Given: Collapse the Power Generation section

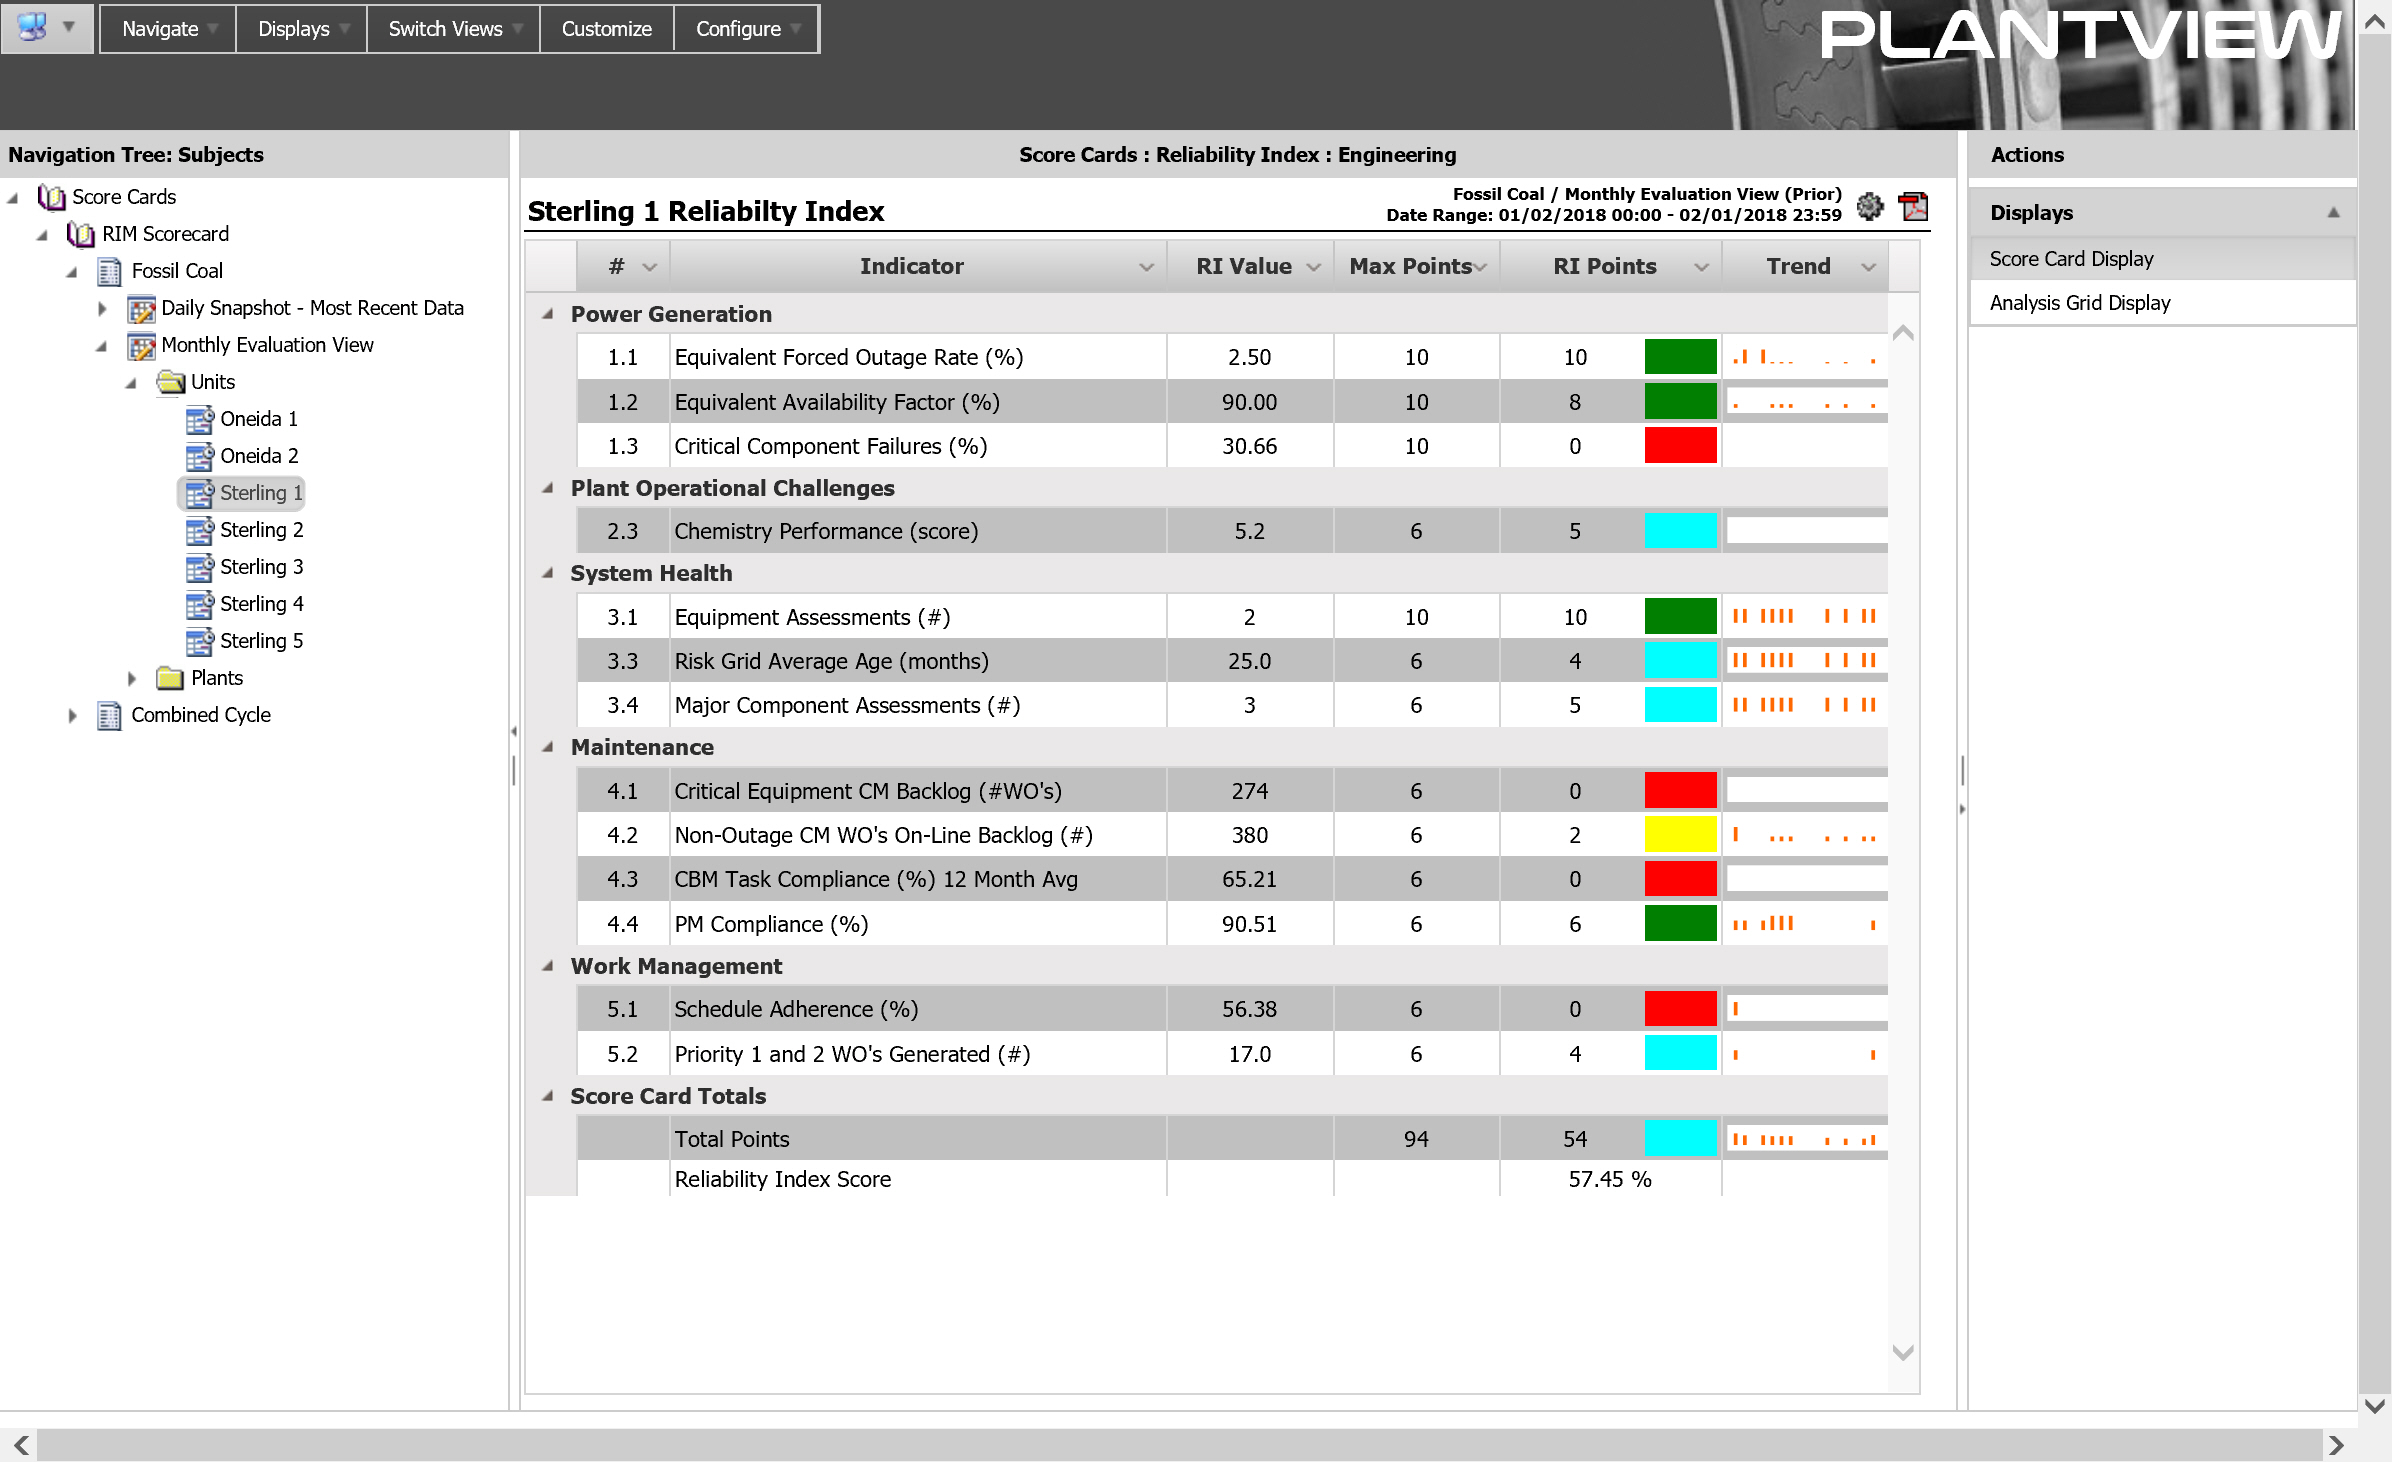Looking at the screenshot, I should coord(552,313).
